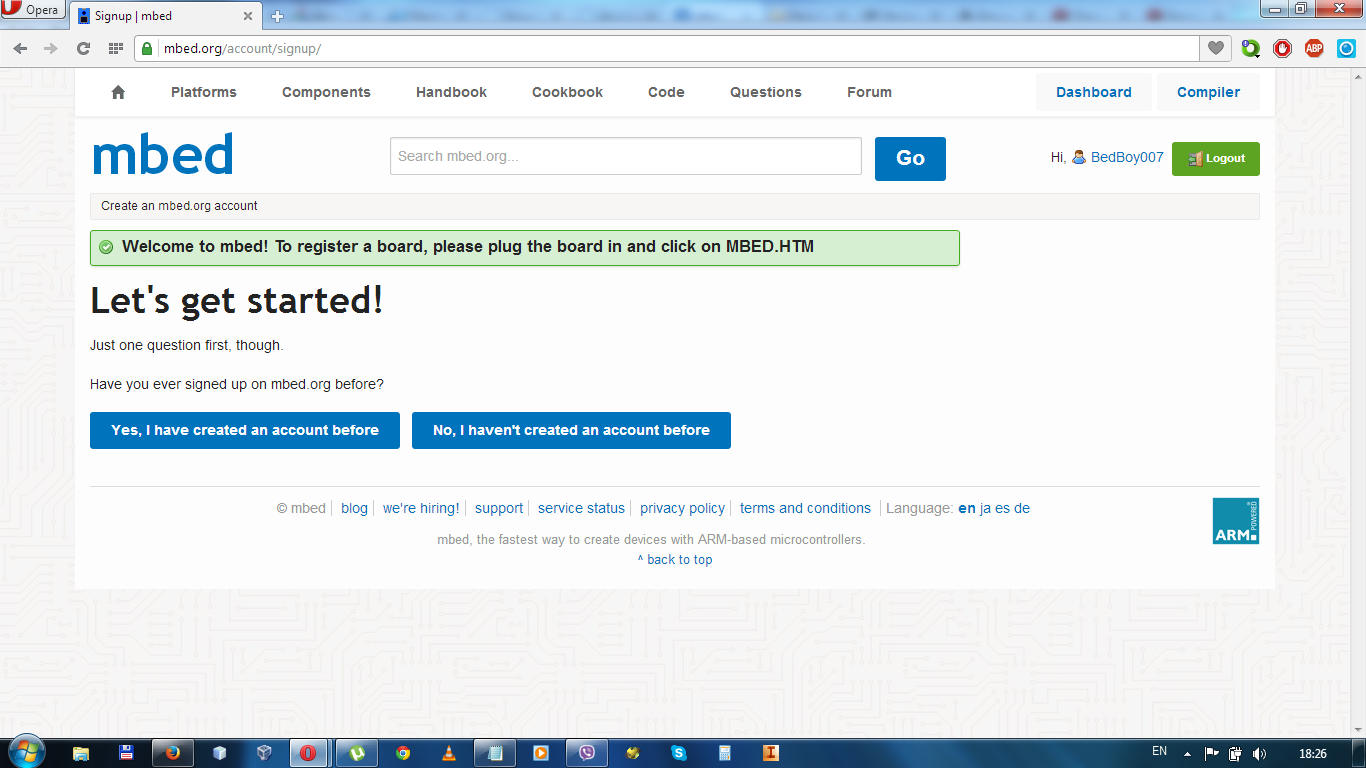Open Opera Speed Dial grid icon
Image resolution: width=1366 pixels, height=768 pixels.
pos(115,48)
